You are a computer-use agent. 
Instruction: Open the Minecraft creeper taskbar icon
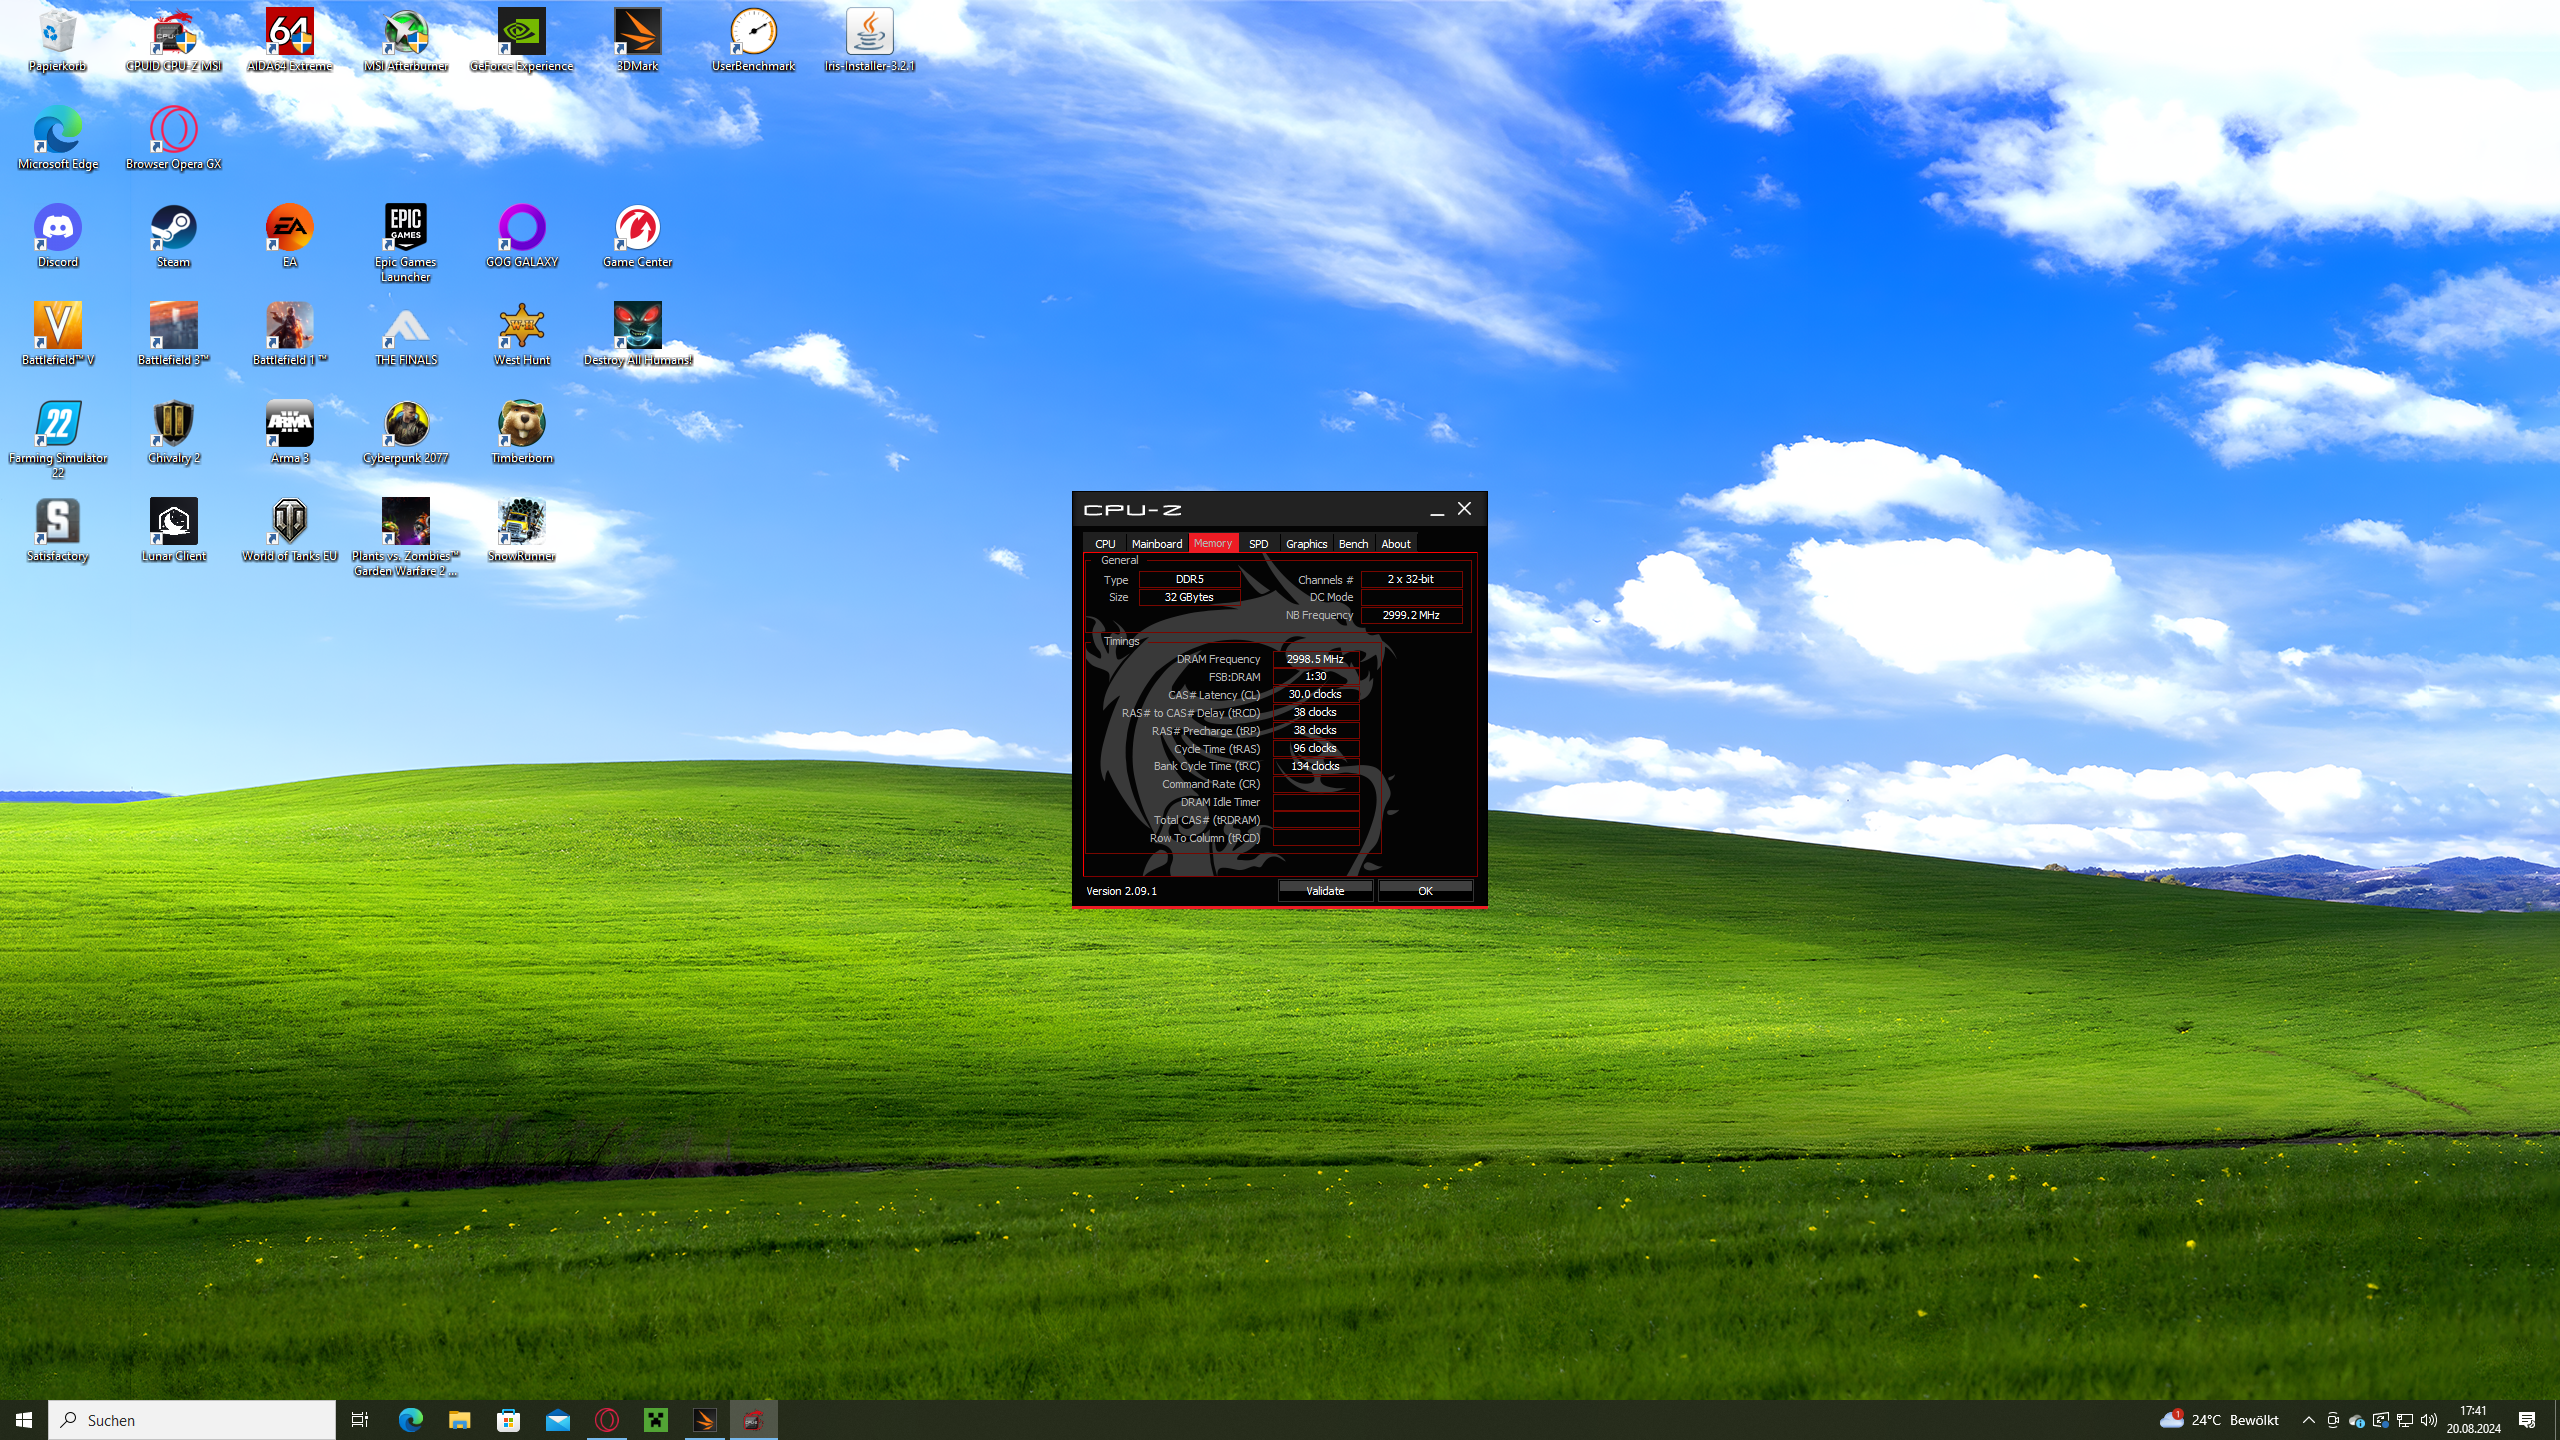(x=656, y=1420)
